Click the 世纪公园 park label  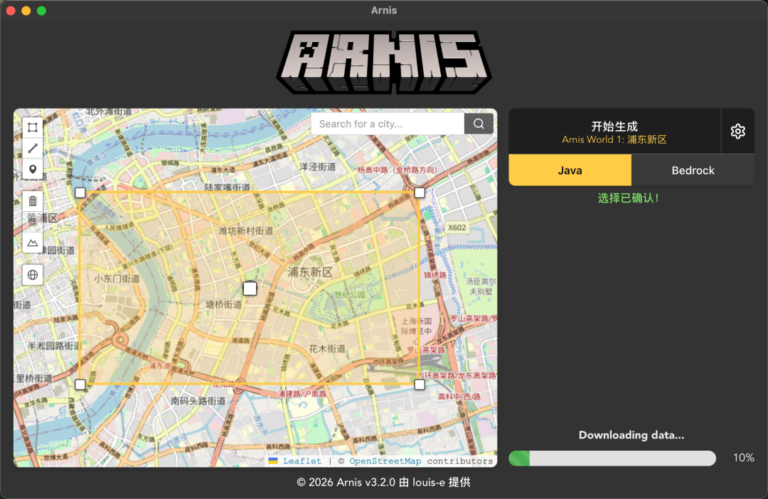pyautogui.click(x=350, y=295)
